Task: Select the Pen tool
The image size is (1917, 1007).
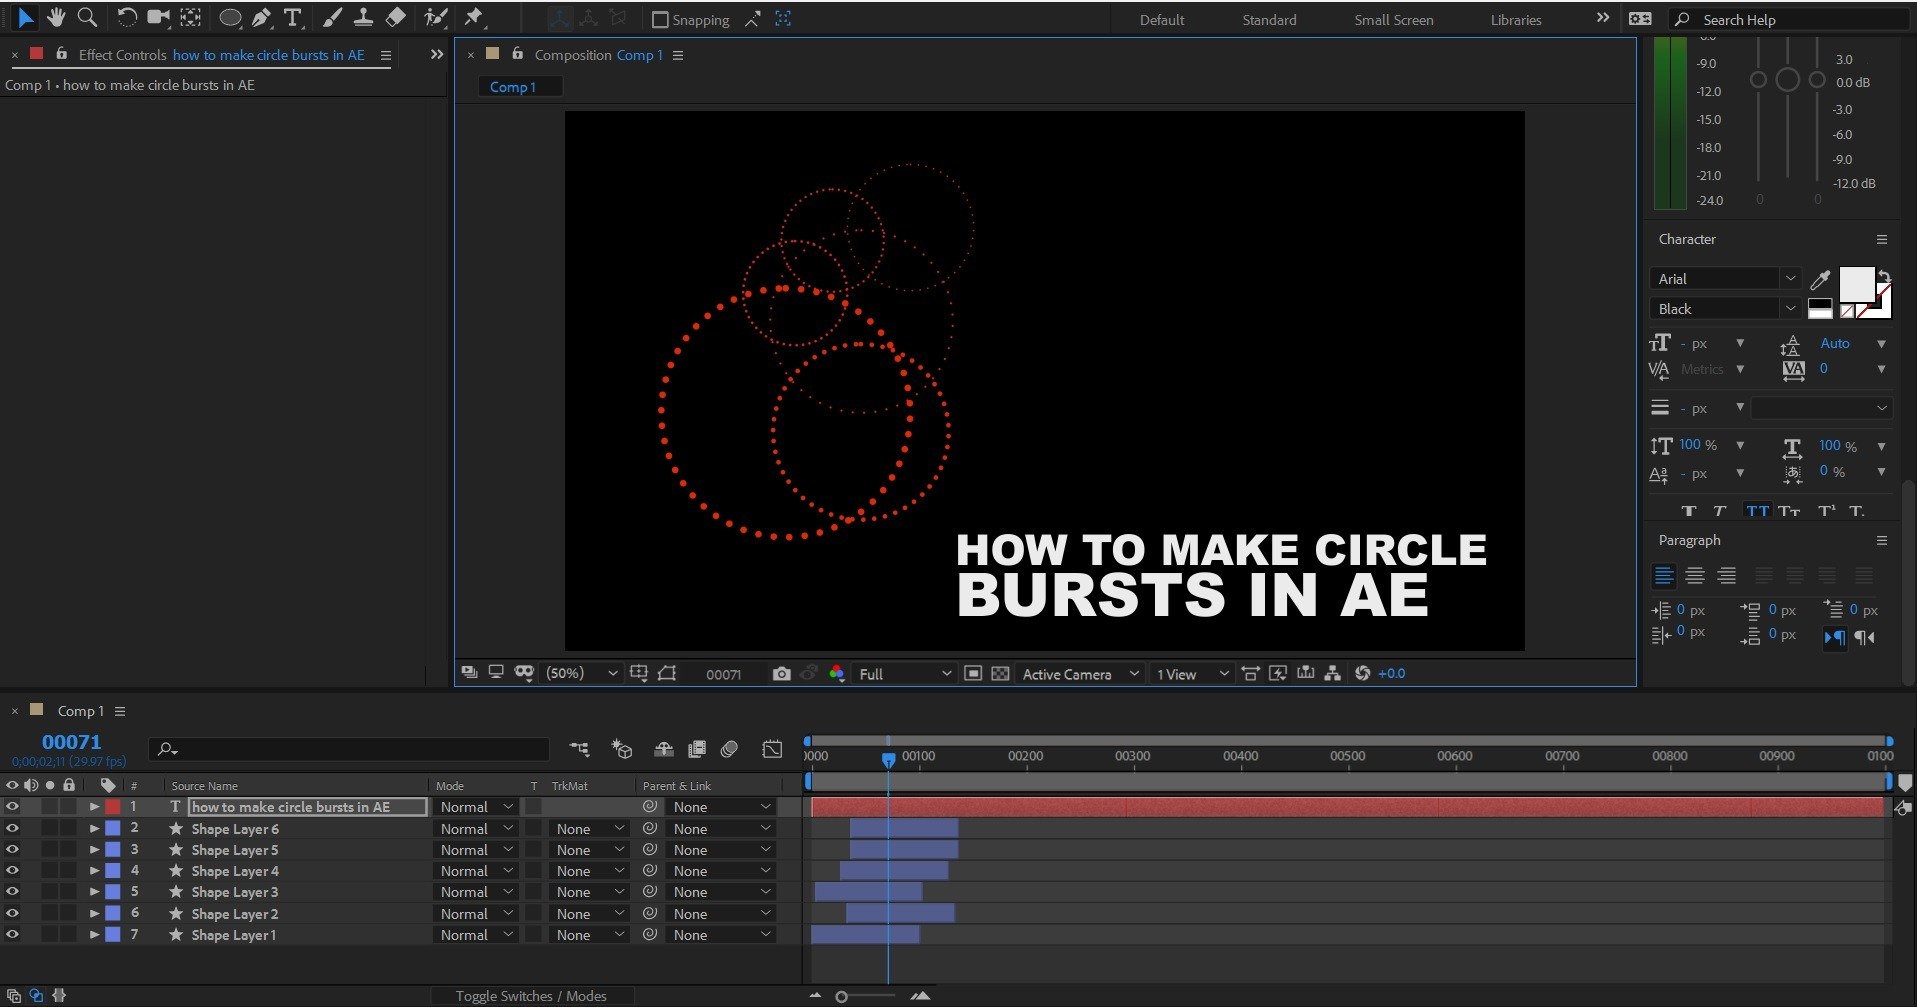Action: [262, 17]
